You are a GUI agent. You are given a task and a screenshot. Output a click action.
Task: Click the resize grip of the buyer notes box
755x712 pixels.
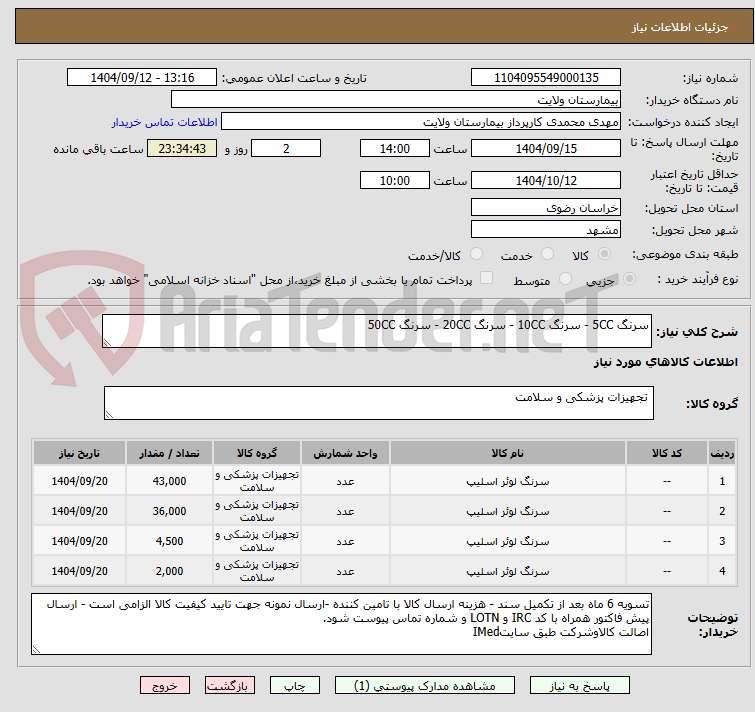[36, 650]
